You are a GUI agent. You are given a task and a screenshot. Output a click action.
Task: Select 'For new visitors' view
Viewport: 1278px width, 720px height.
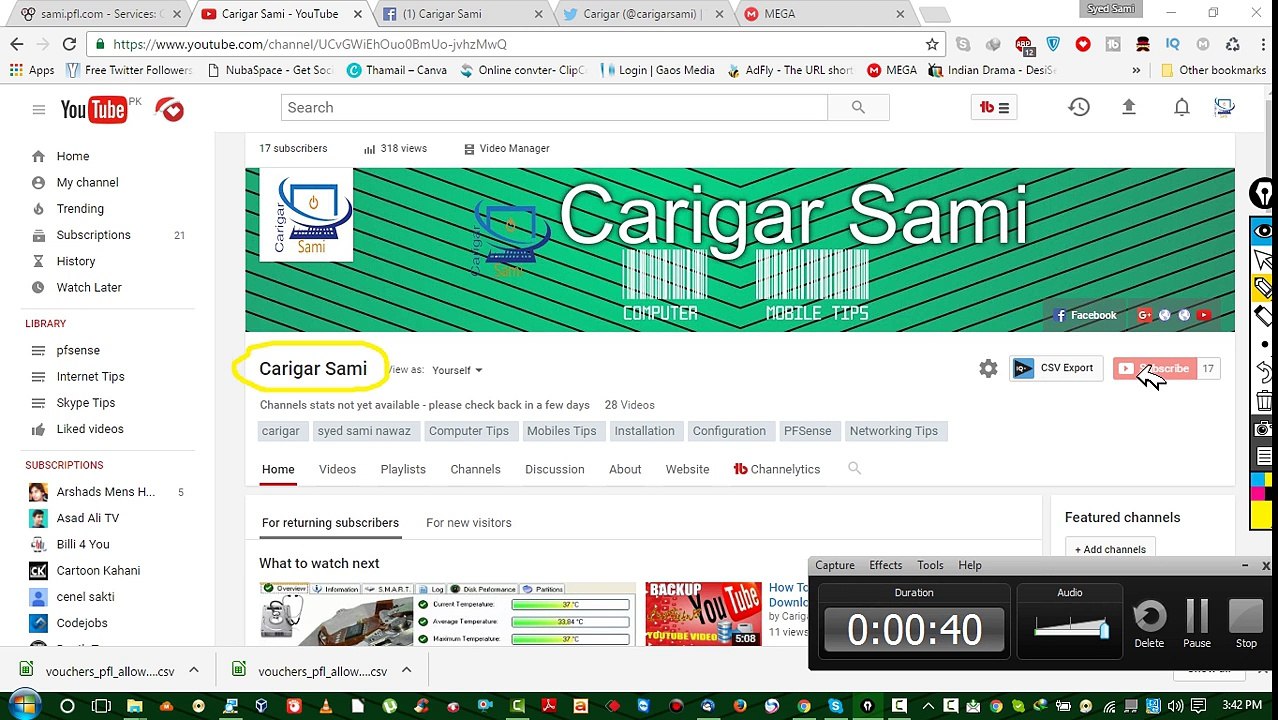tap(468, 523)
